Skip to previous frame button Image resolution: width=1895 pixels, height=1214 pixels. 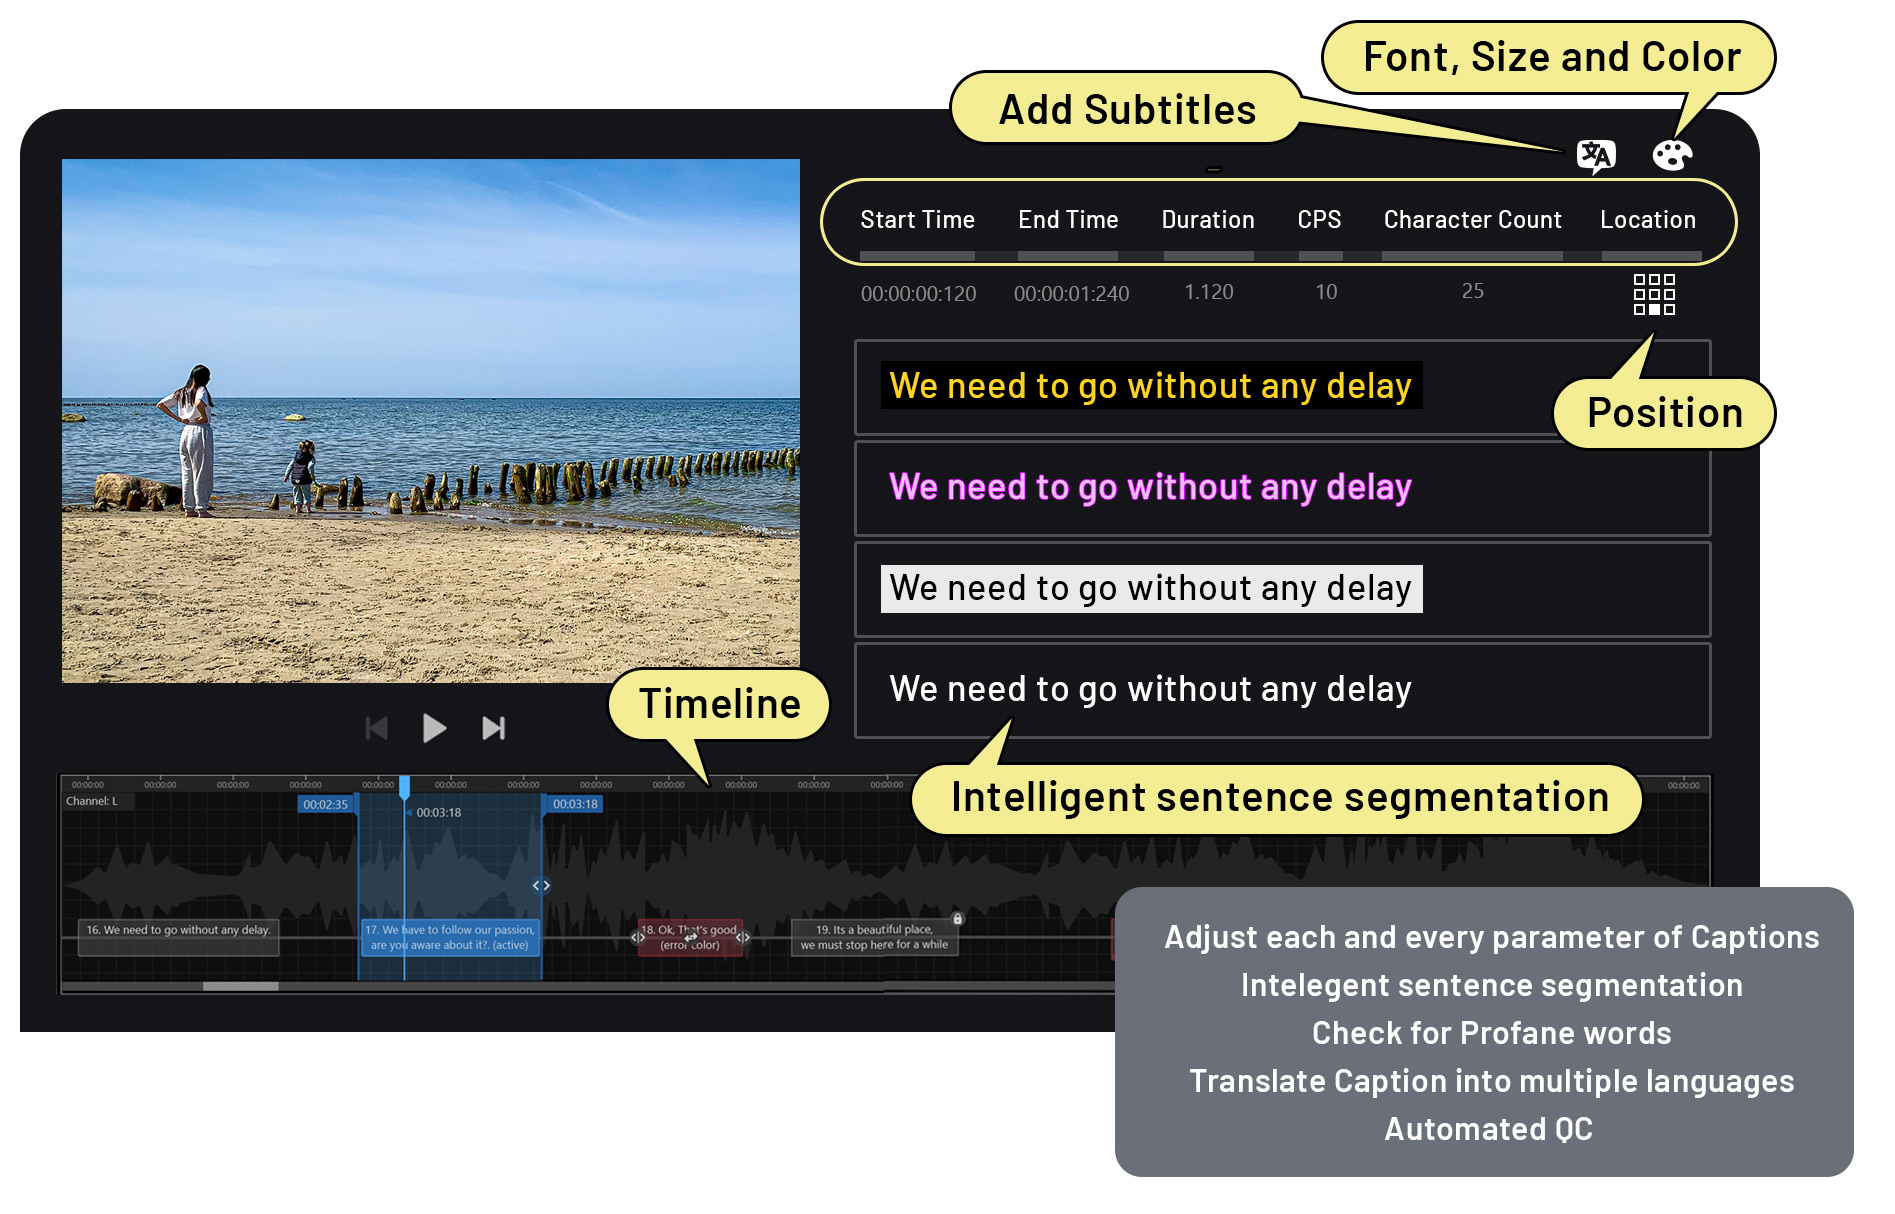click(x=376, y=728)
